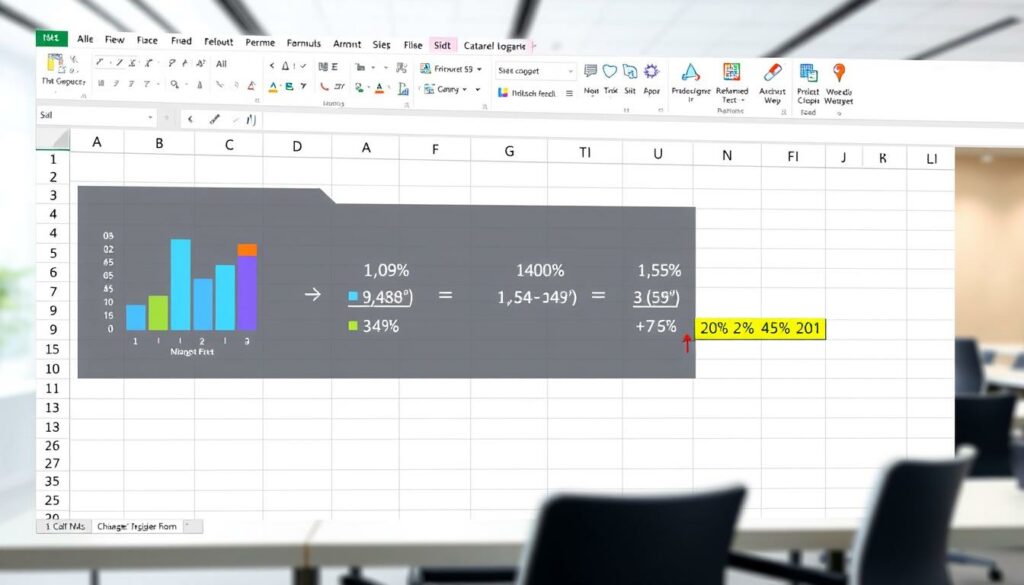The image size is (1024, 585).
Task: Click the pen icon in formula bar
Action: [214, 119]
